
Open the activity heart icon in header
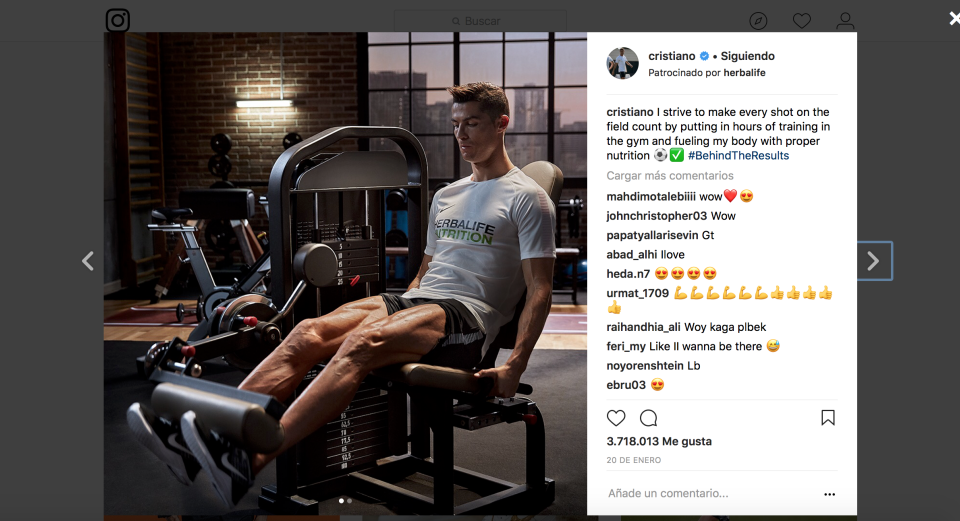pos(801,21)
